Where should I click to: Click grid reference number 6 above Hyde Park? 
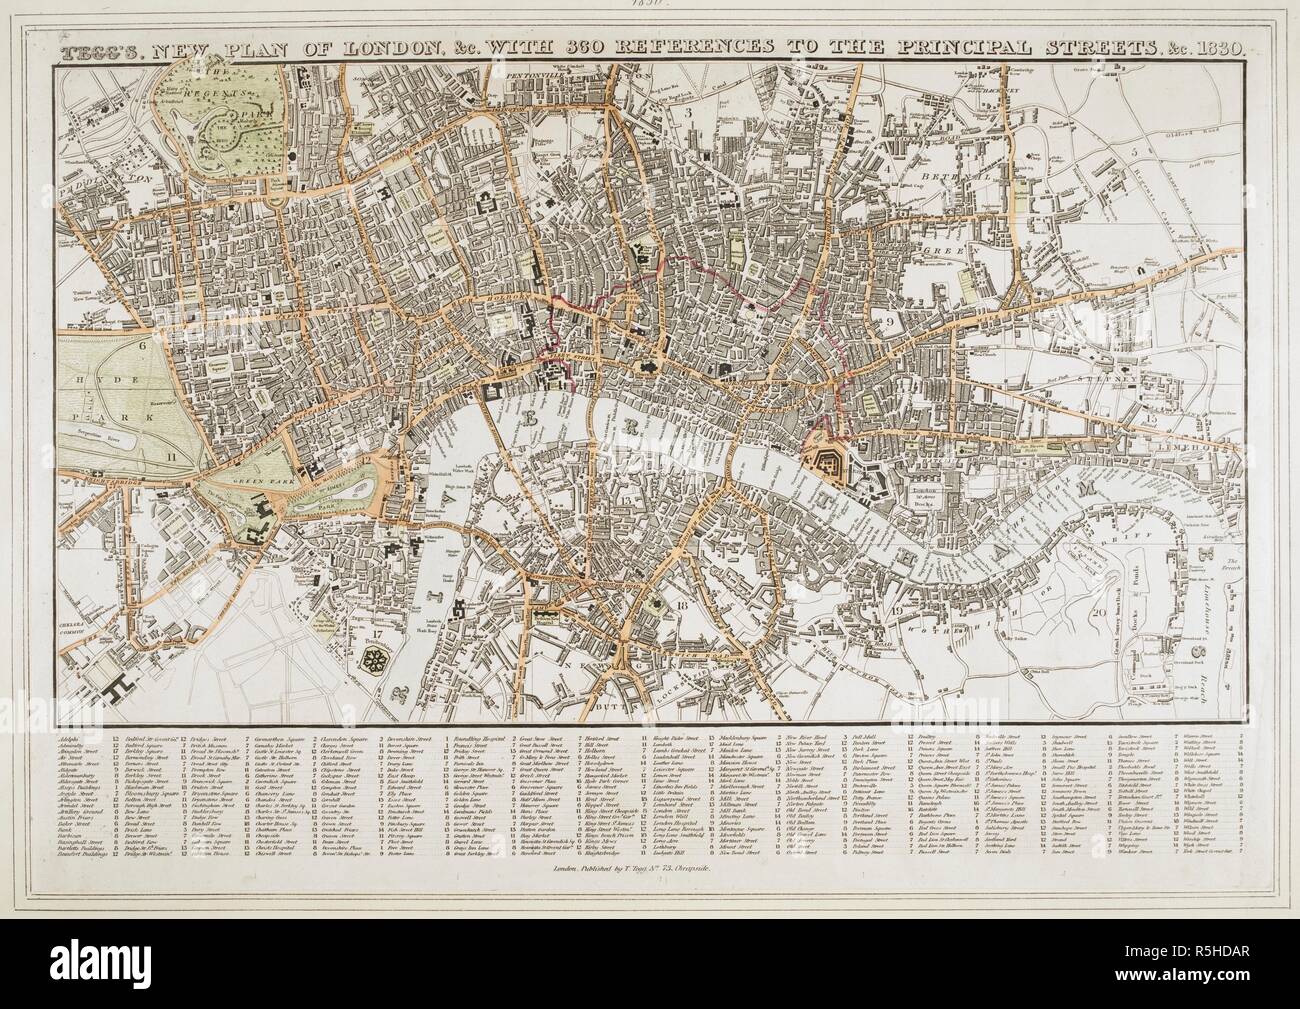pyautogui.click(x=144, y=344)
